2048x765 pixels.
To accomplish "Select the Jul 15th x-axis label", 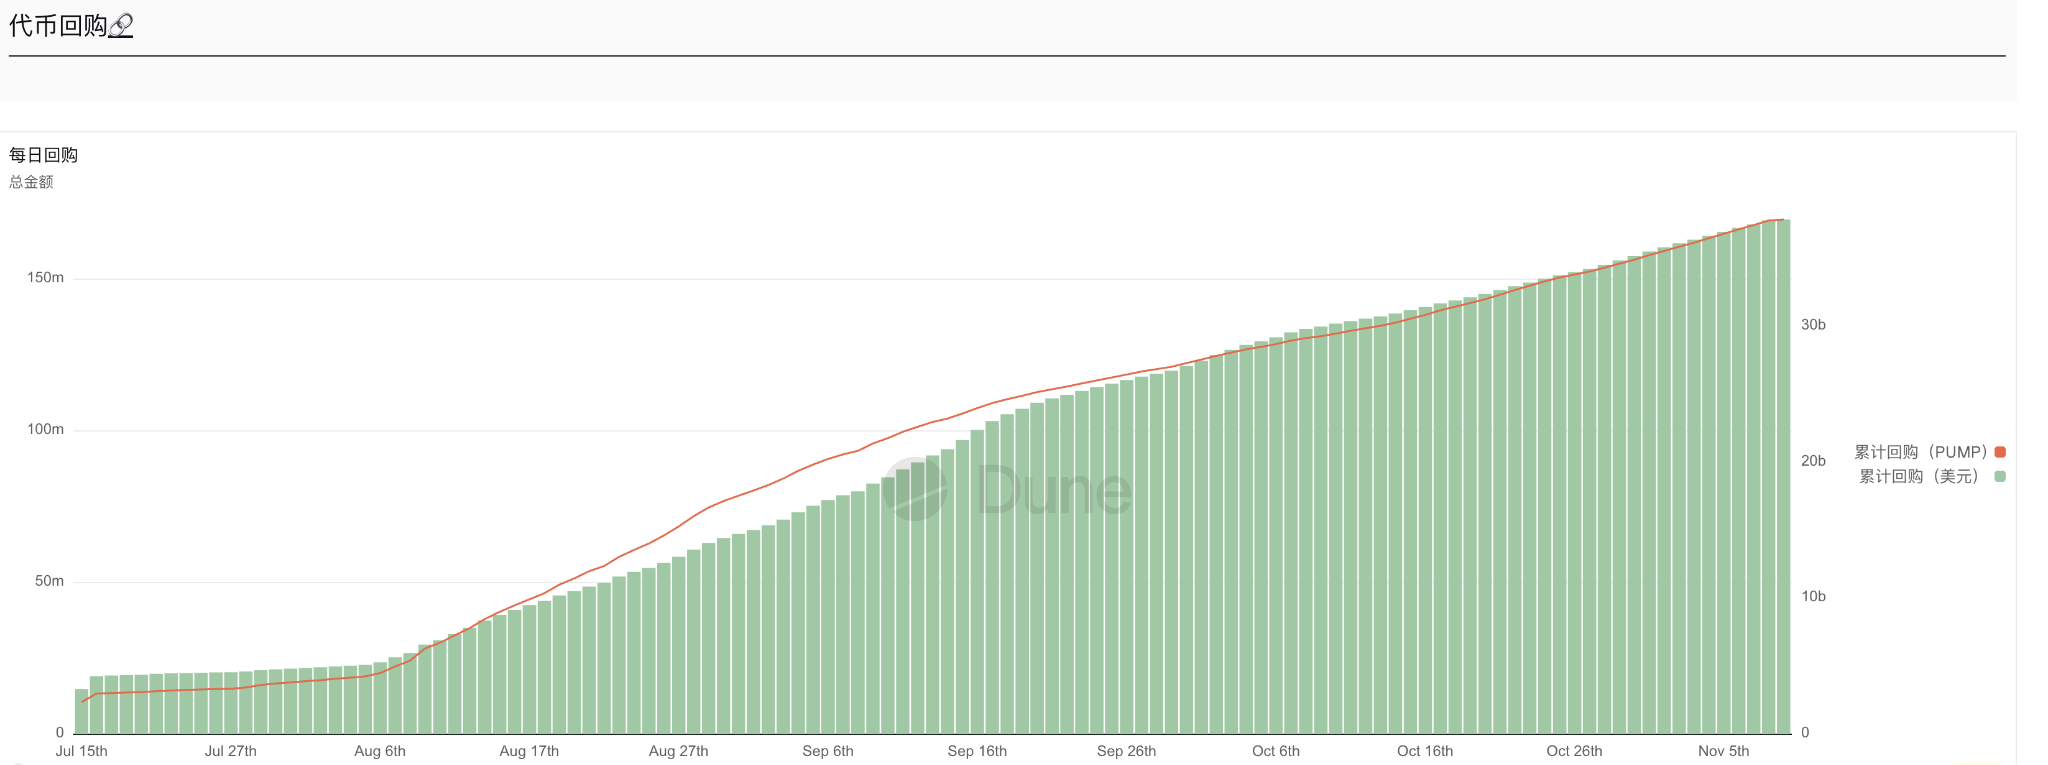I will coord(82,751).
